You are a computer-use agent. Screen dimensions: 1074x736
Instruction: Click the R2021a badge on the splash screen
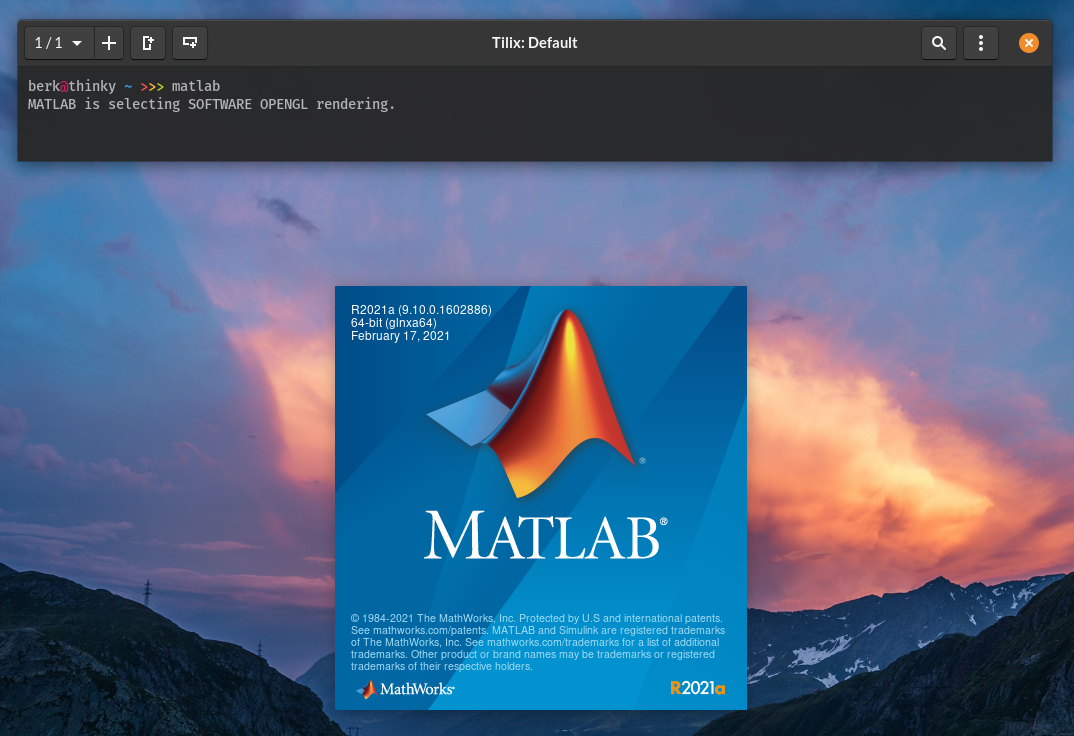[x=697, y=689]
